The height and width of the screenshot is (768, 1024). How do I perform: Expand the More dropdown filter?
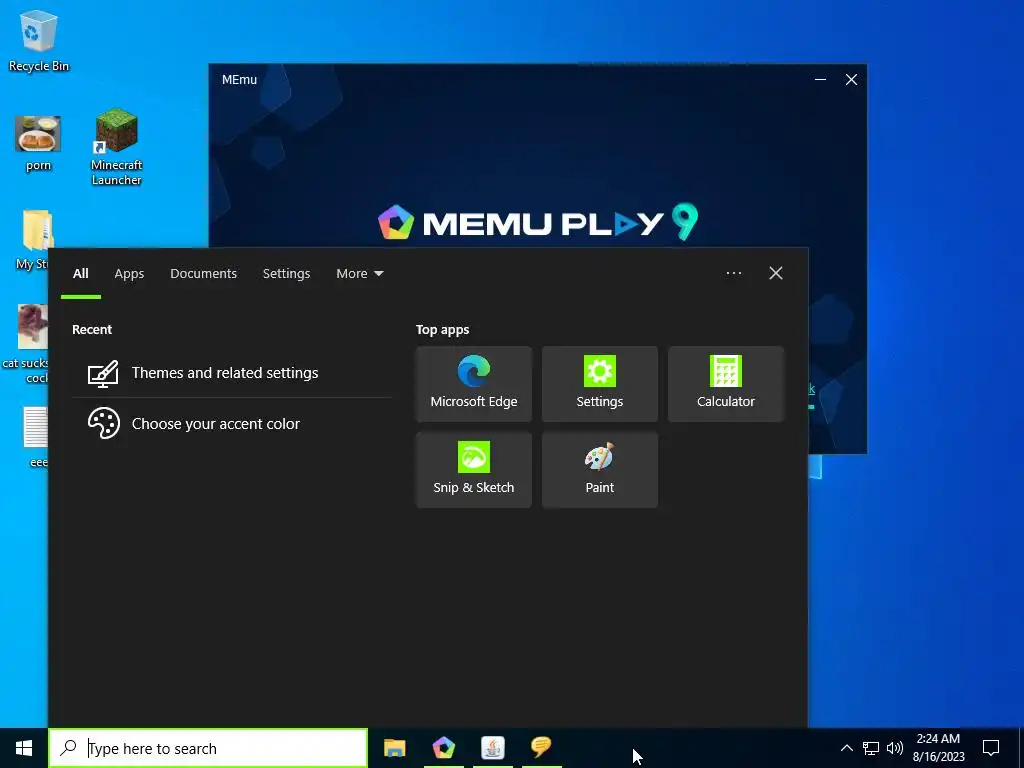point(359,274)
